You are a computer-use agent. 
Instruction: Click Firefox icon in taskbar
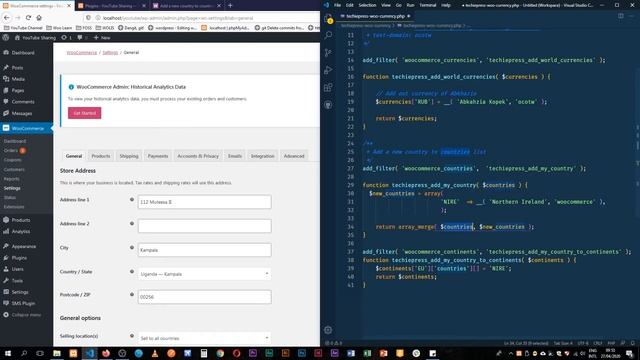tap(106, 353)
